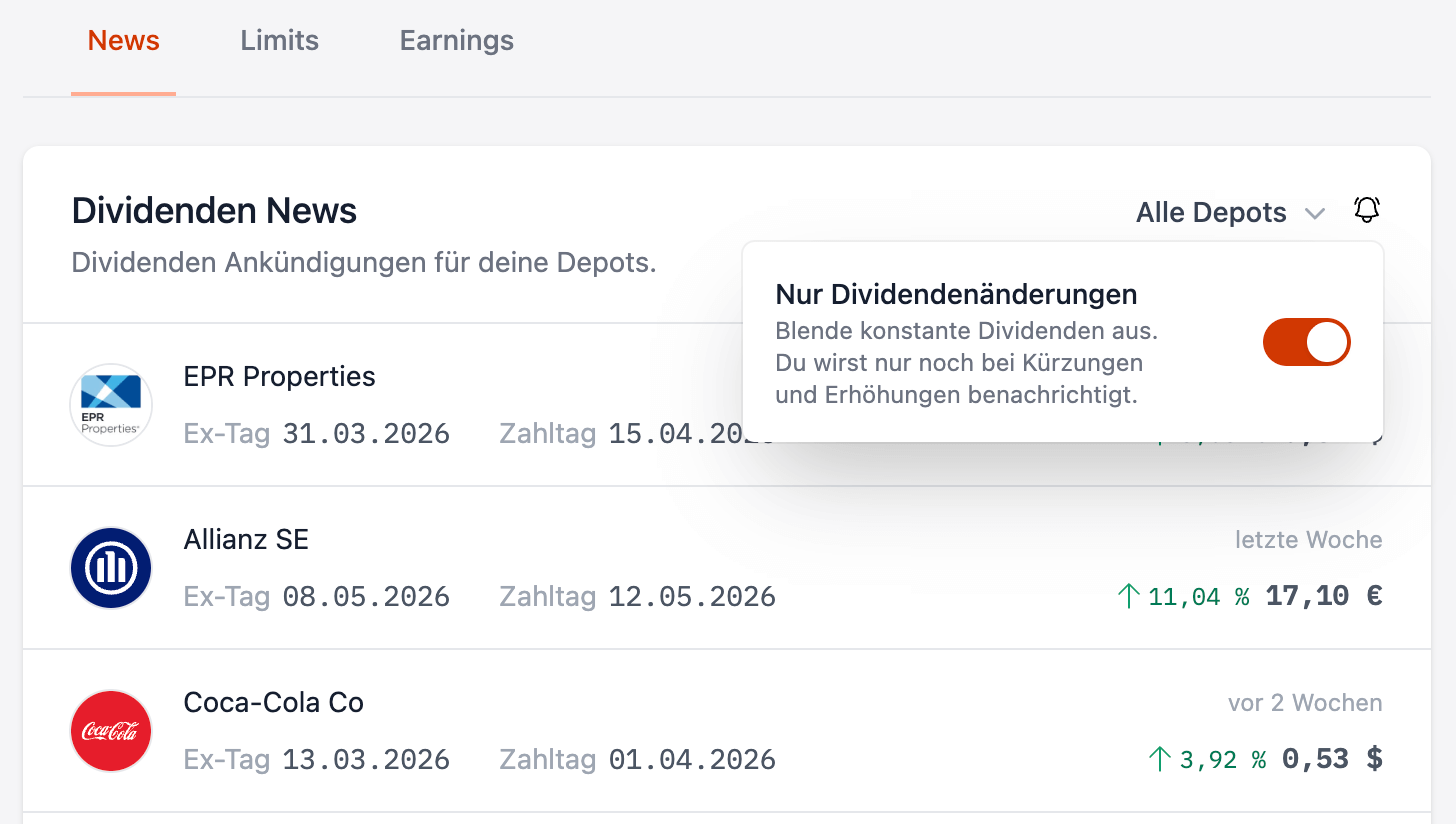Click the notification bell icon
Image resolution: width=1456 pixels, height=824 pixels.
[x=1366, y=210]
